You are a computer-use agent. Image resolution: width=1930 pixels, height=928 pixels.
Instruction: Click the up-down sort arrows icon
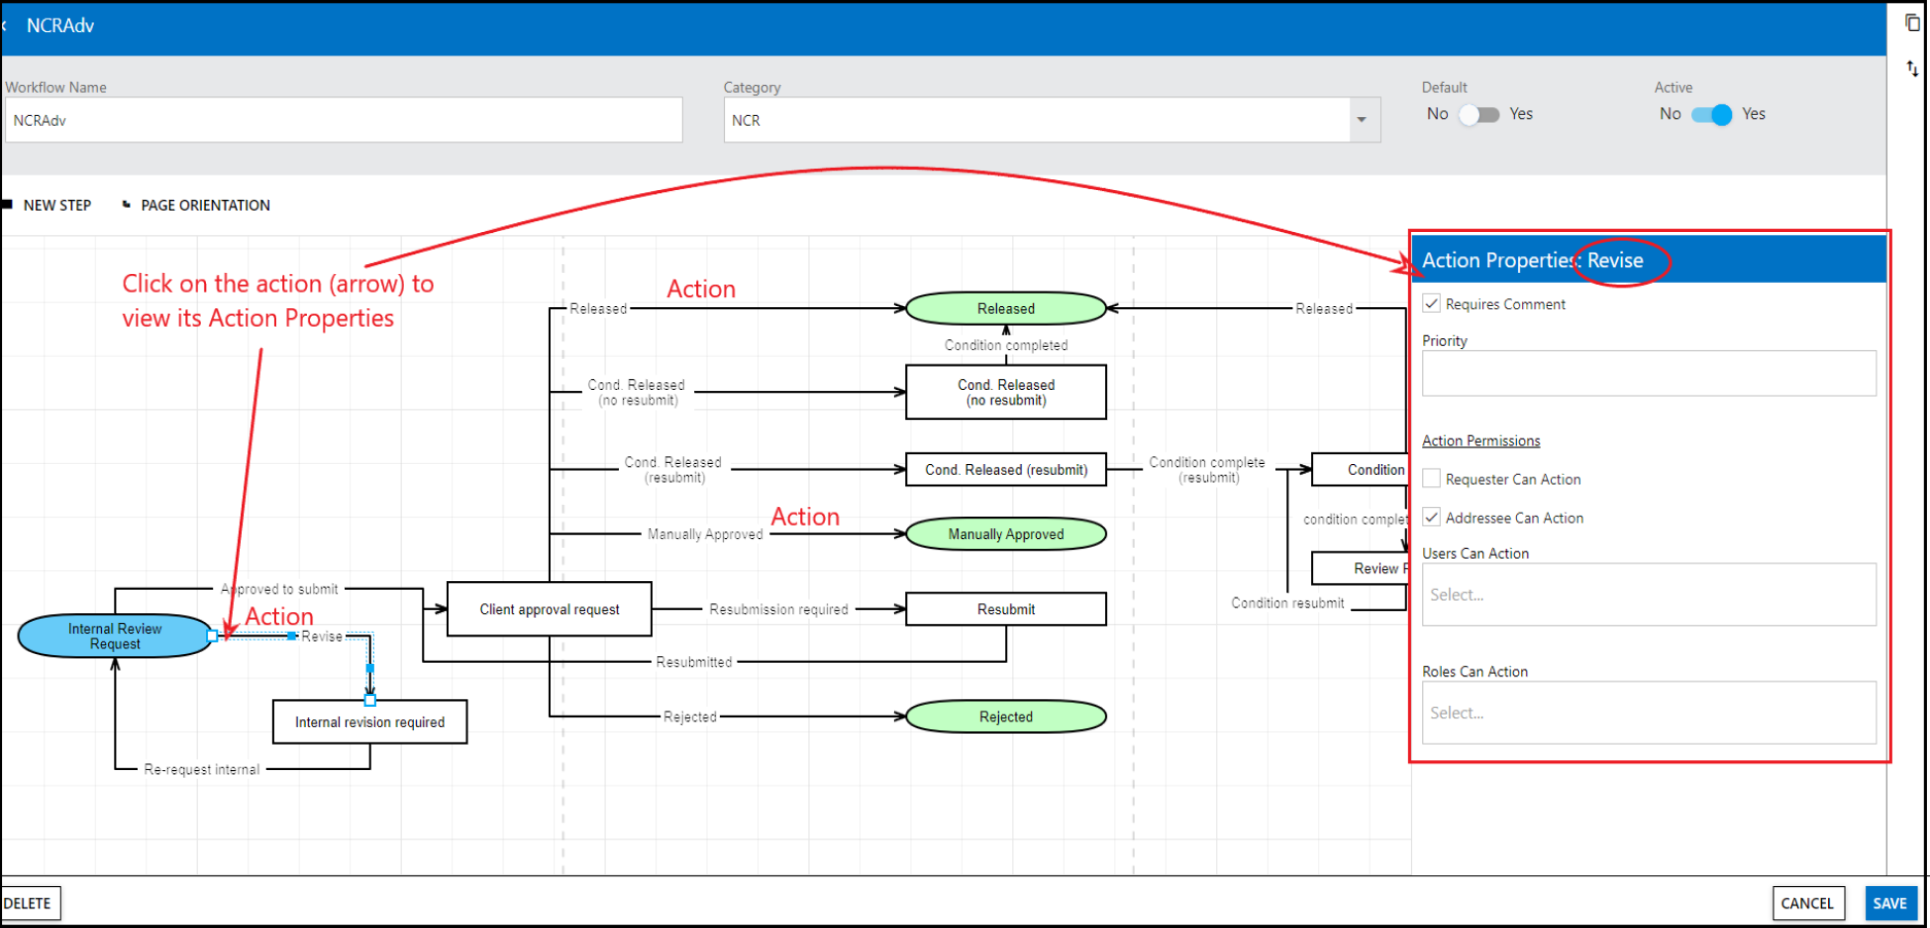pyautogui.click(x=1912, y=68)
